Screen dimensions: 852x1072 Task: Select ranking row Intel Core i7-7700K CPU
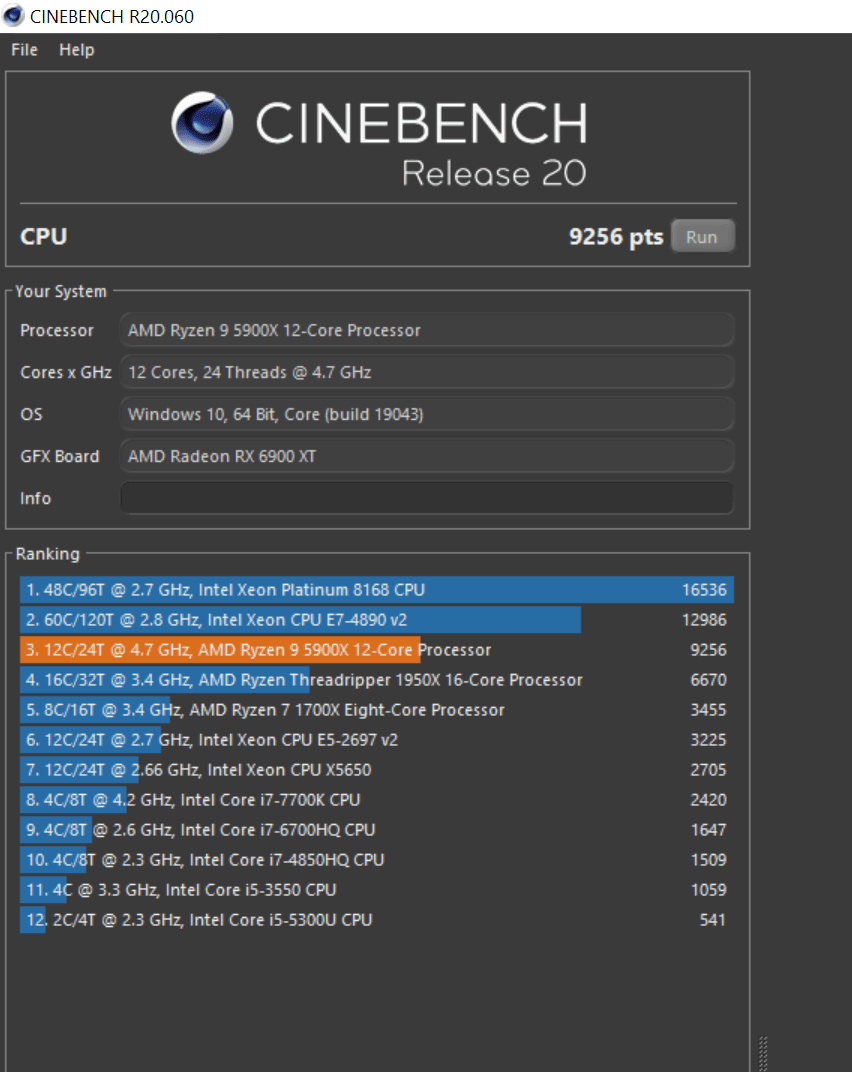pyautogui.click(x=377, y=801)
